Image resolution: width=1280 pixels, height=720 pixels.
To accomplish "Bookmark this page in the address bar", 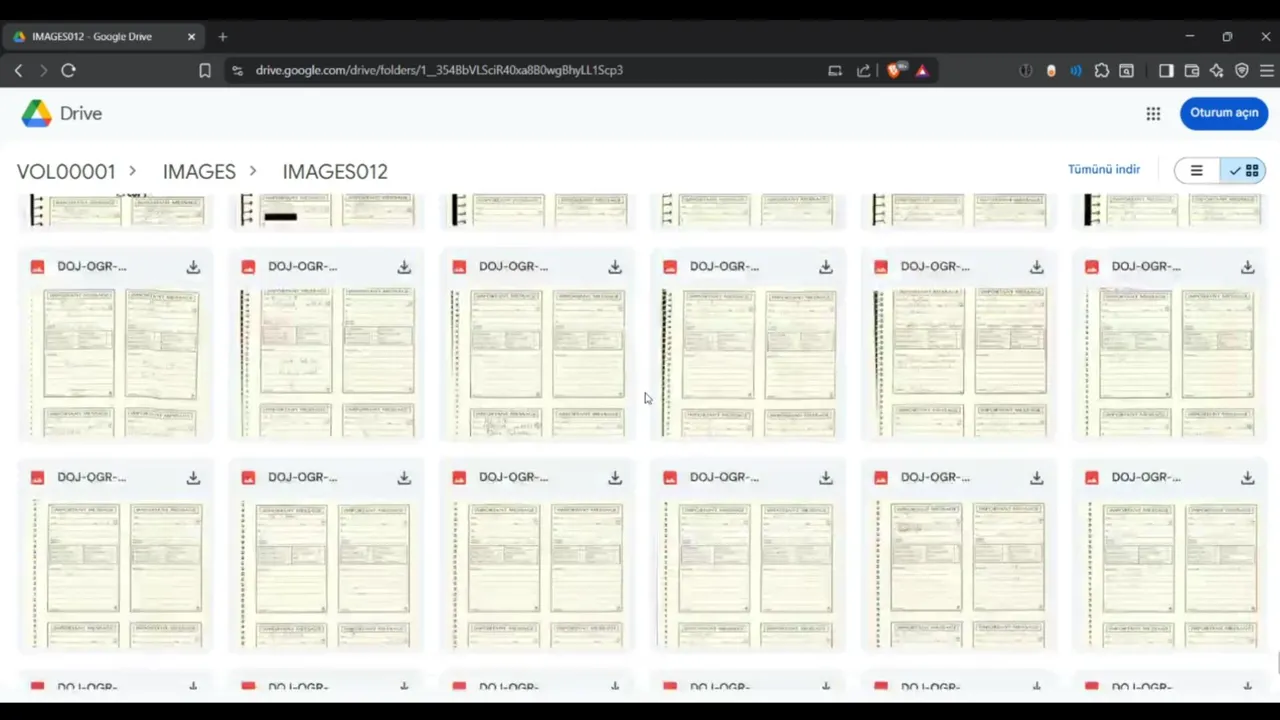I will 205,70.
